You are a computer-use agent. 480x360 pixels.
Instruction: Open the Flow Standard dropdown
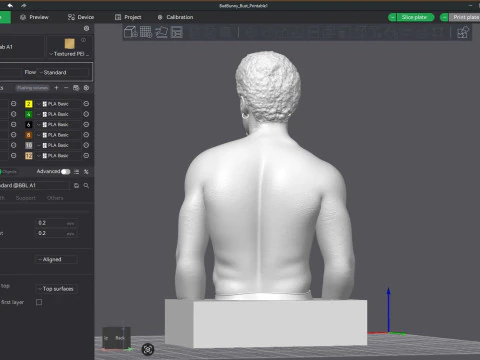click(x=64, y=72)
